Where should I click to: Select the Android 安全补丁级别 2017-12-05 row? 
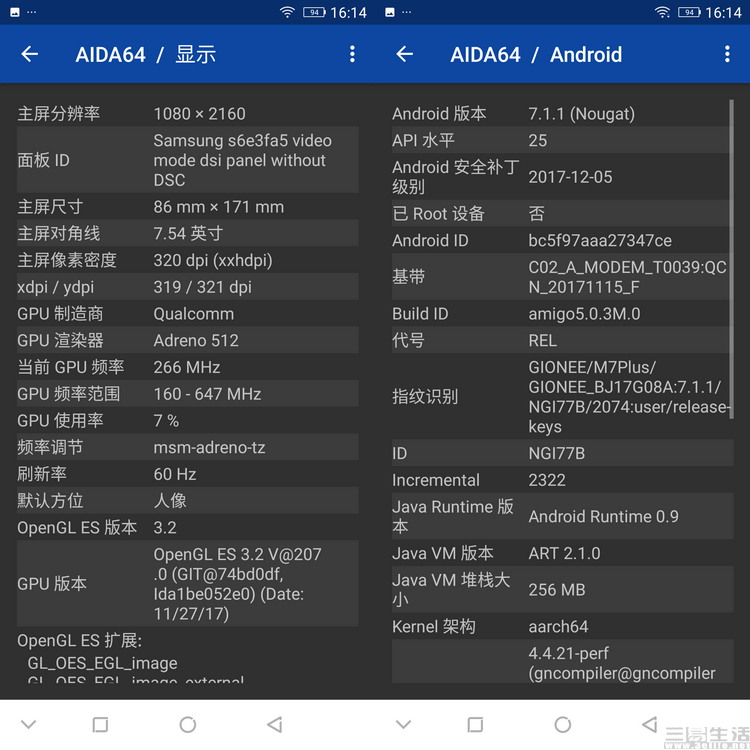coord(562,176)
